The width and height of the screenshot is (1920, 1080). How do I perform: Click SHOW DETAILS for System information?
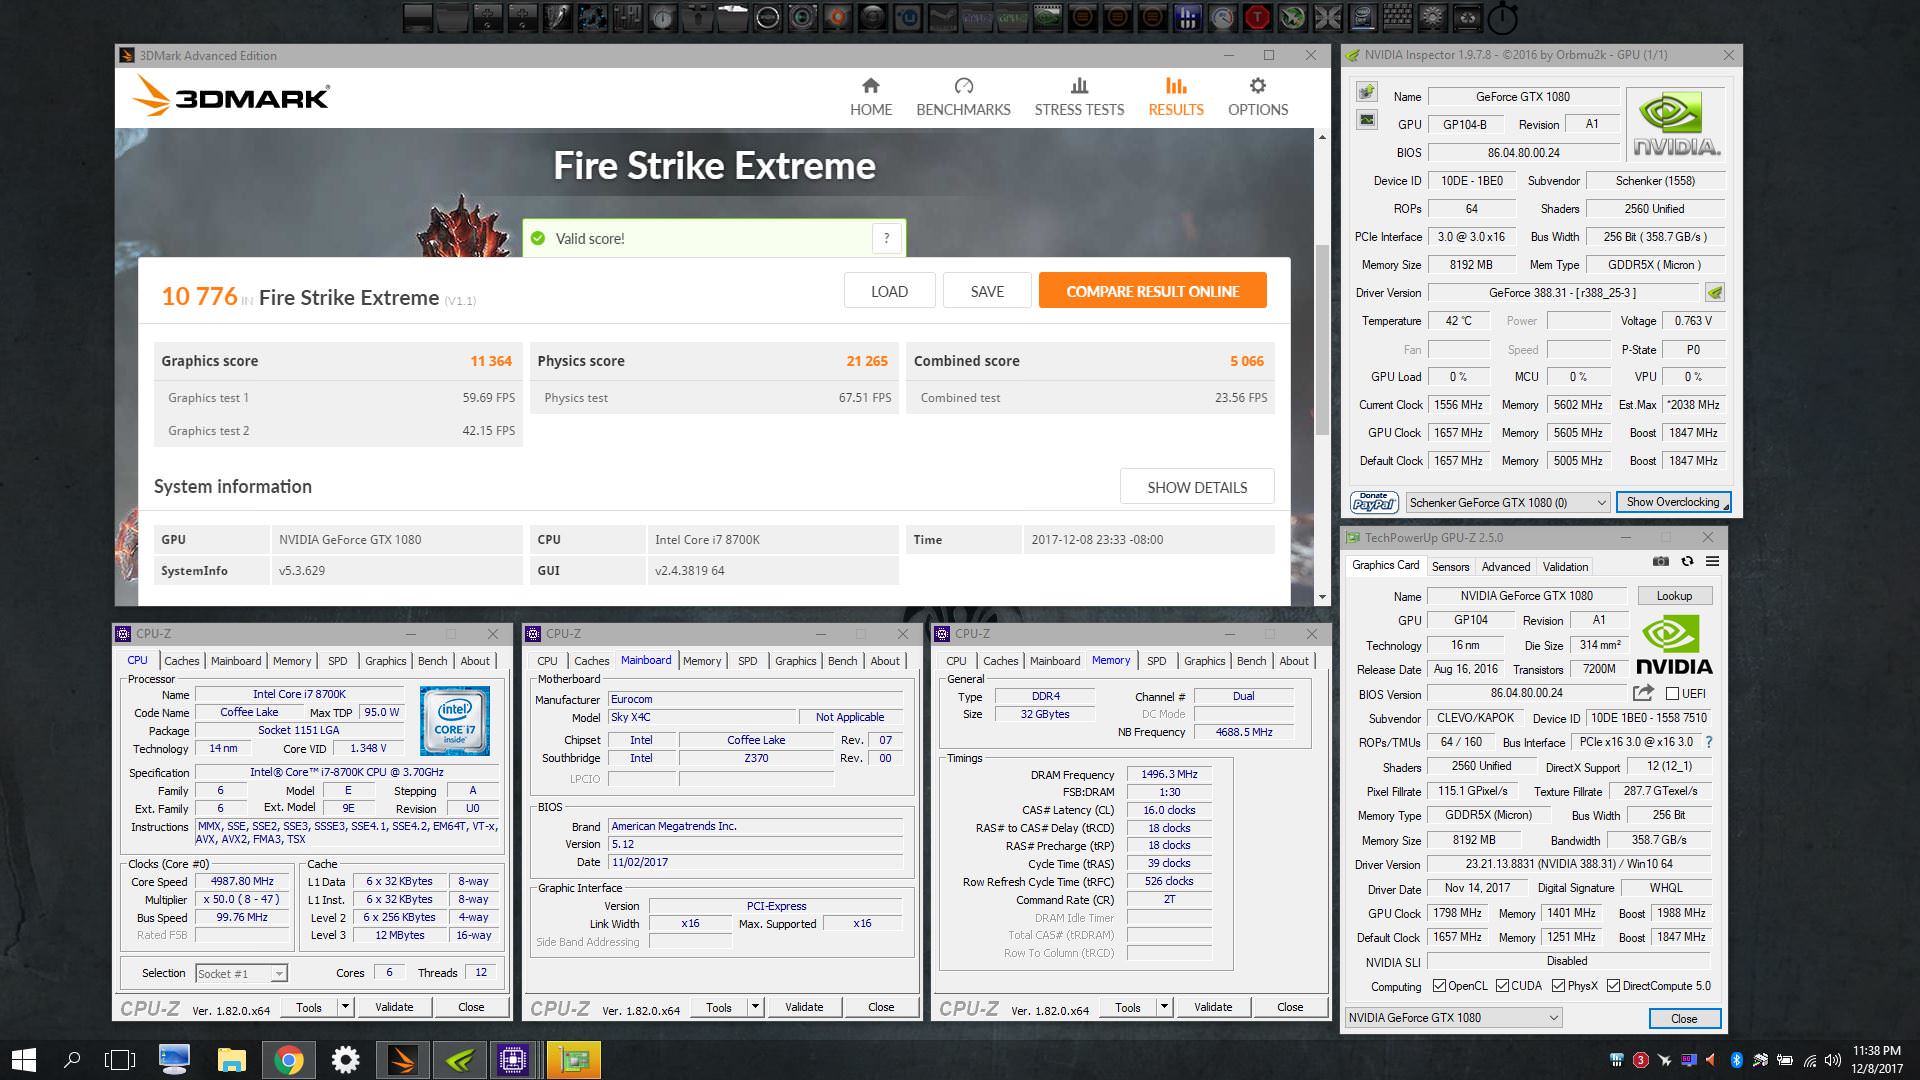[1197, 487]
